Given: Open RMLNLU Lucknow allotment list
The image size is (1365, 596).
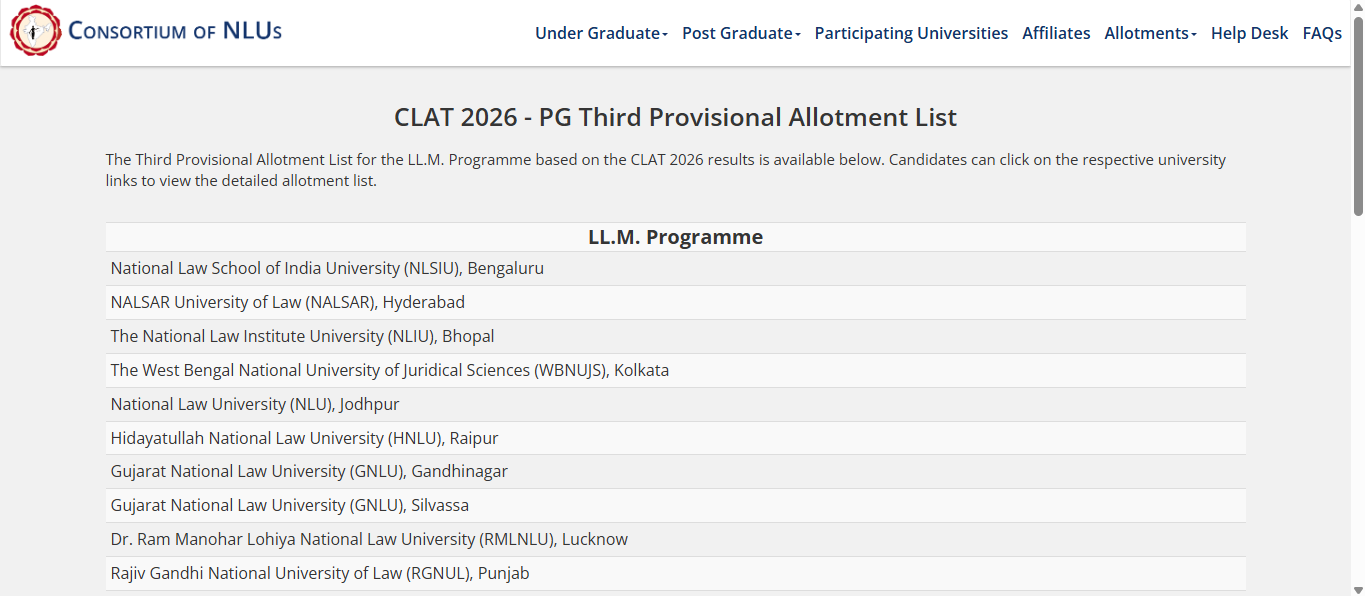Looking at the screenshot, I should coord(368,539).
